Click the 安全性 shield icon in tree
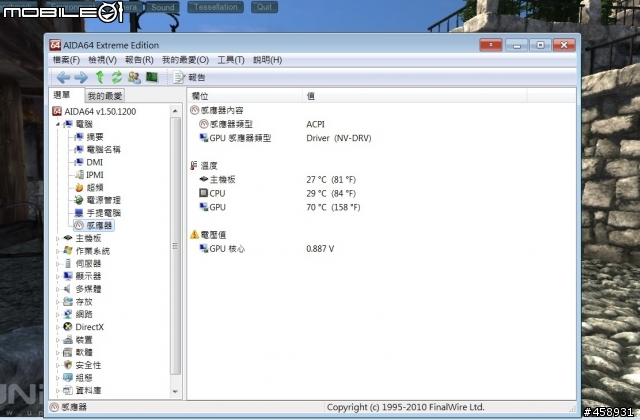The height and width of the screenshot is (420, 640). [x=68, y=365]
